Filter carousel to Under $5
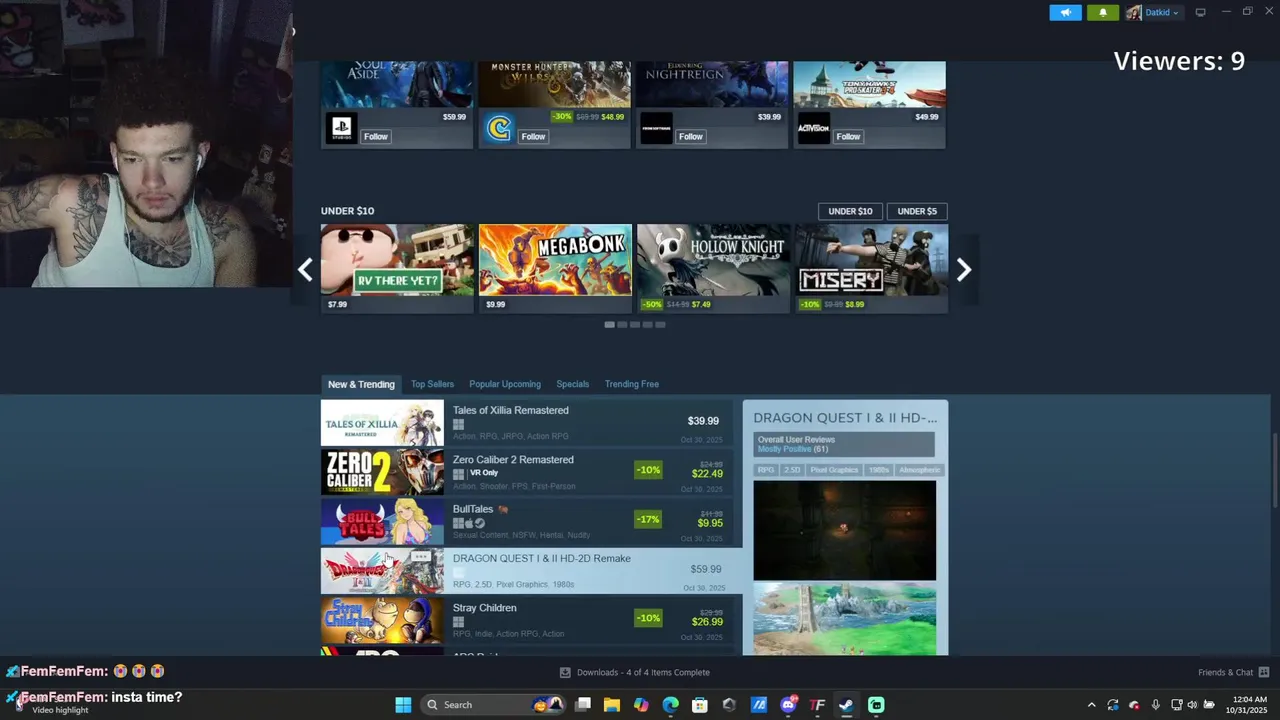Image resolution: width=1280 pixels, height=720 pixels. coord(917,211)
